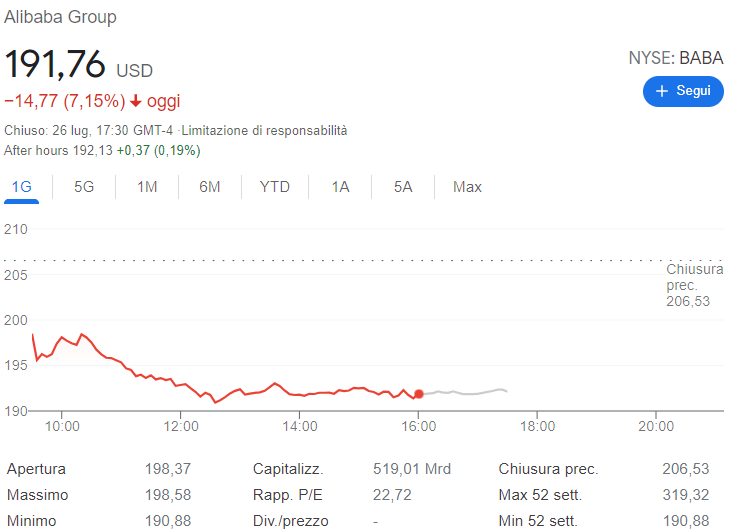The height and width of the screenshot is (532, 741).
Task: Click the plus icon in Segui button
Action: [661, 91]
